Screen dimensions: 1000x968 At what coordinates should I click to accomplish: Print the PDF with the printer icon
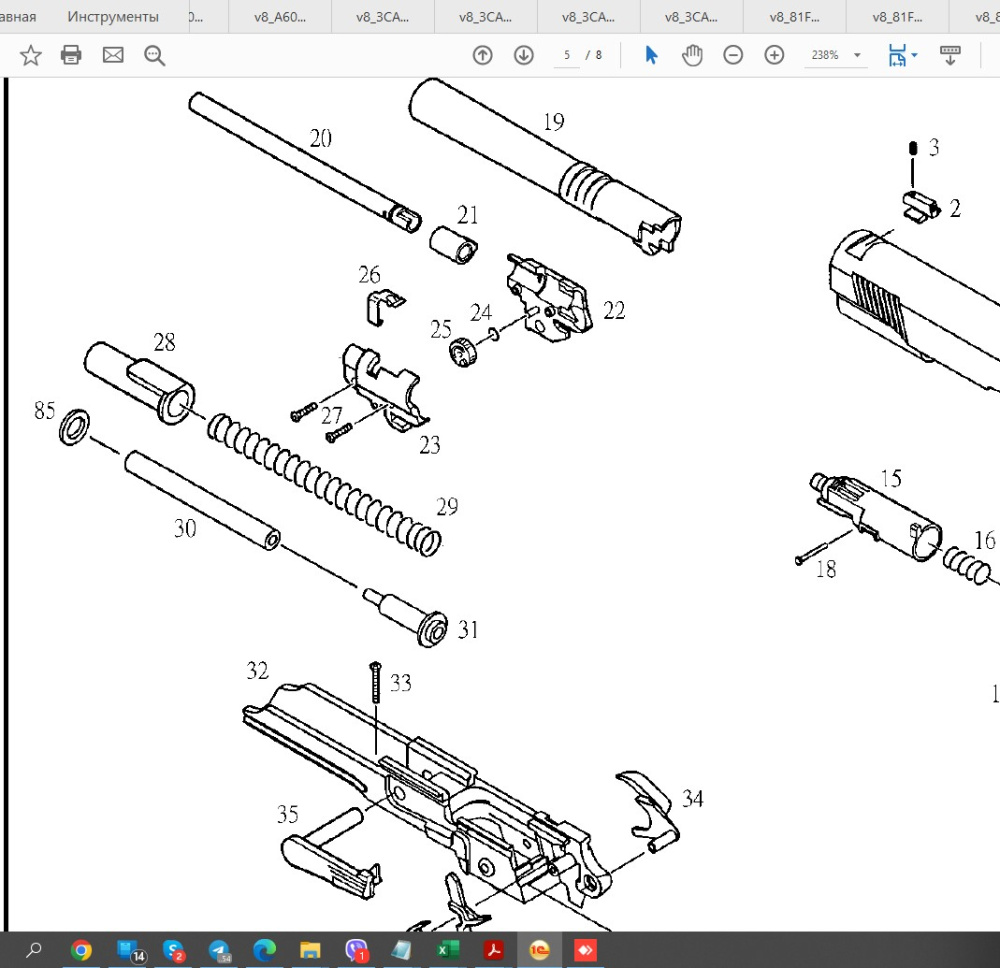point(71,55)
